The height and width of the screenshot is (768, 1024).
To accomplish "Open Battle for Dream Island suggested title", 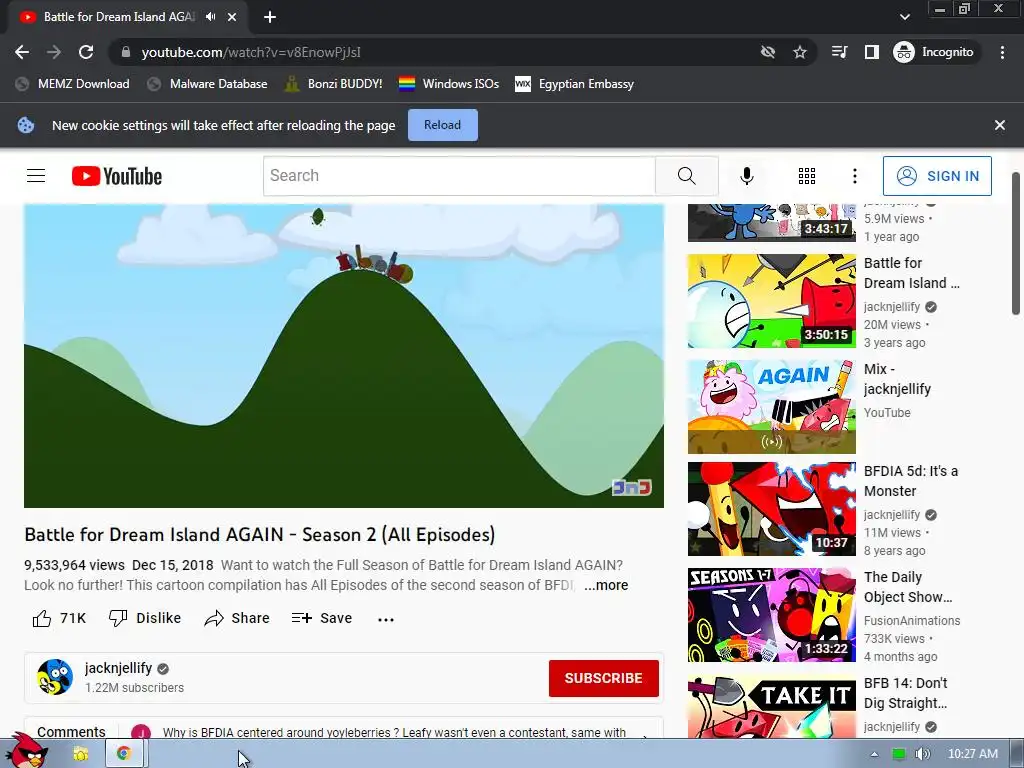I will tap(912, 273).
